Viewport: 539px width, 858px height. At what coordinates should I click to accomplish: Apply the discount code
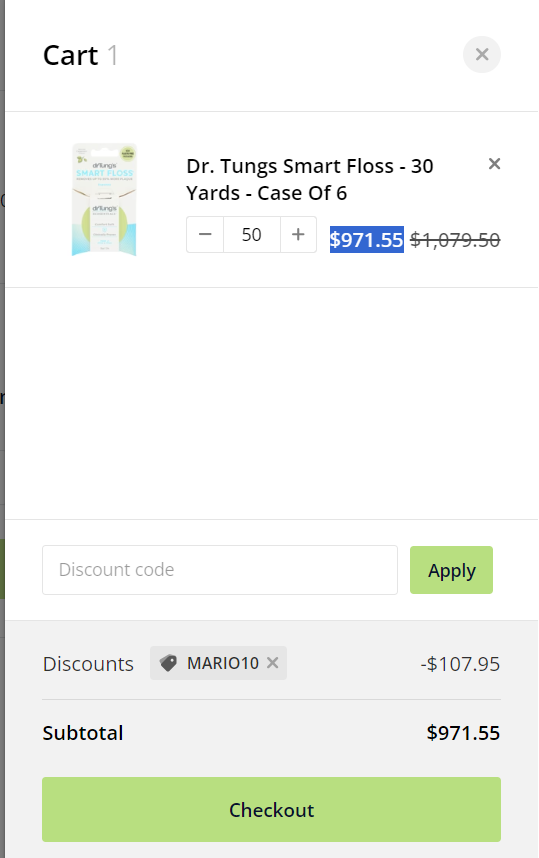pos(451,570)
